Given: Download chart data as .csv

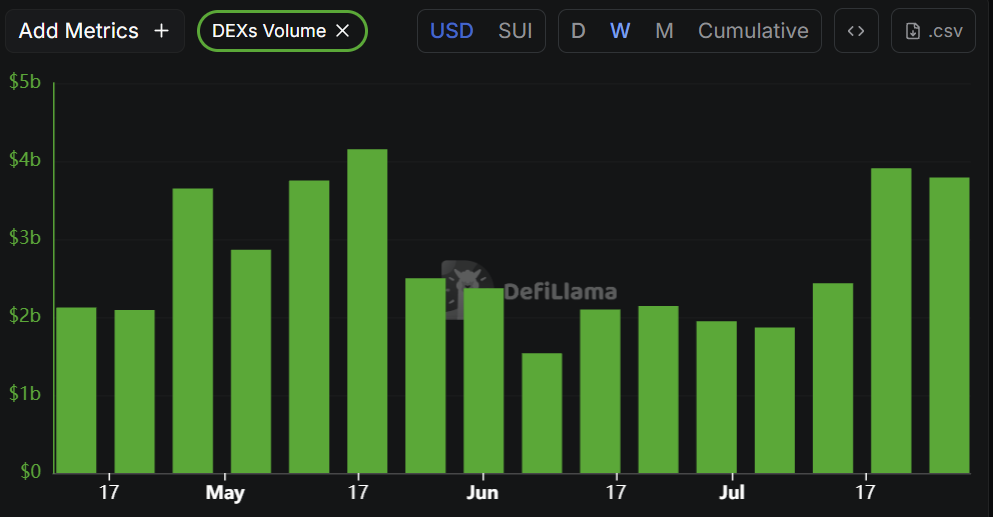Looking at the screenshot, I should (933, 30).
